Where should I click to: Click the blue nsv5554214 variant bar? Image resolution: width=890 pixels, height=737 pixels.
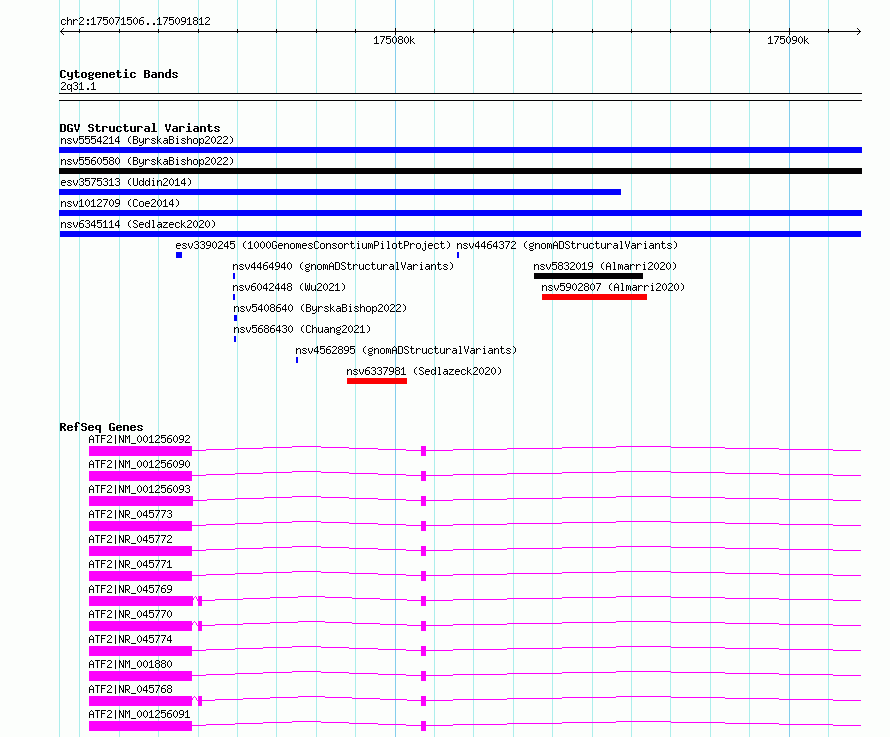[x=460, y=150]
